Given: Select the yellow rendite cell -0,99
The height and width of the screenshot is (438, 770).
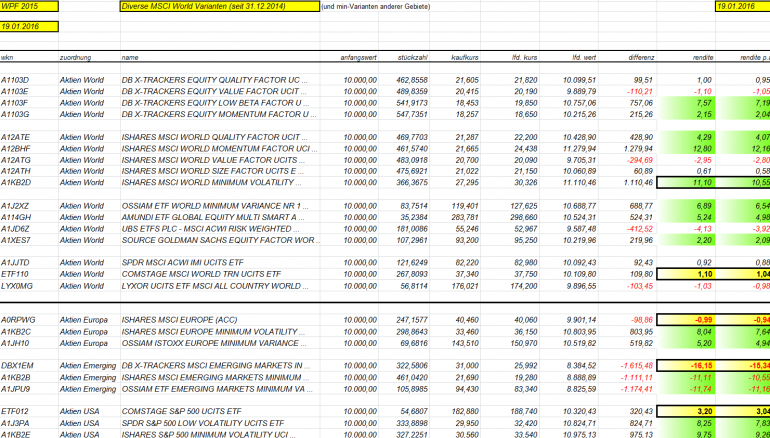Looking at the screenshot, I should 686,320.
